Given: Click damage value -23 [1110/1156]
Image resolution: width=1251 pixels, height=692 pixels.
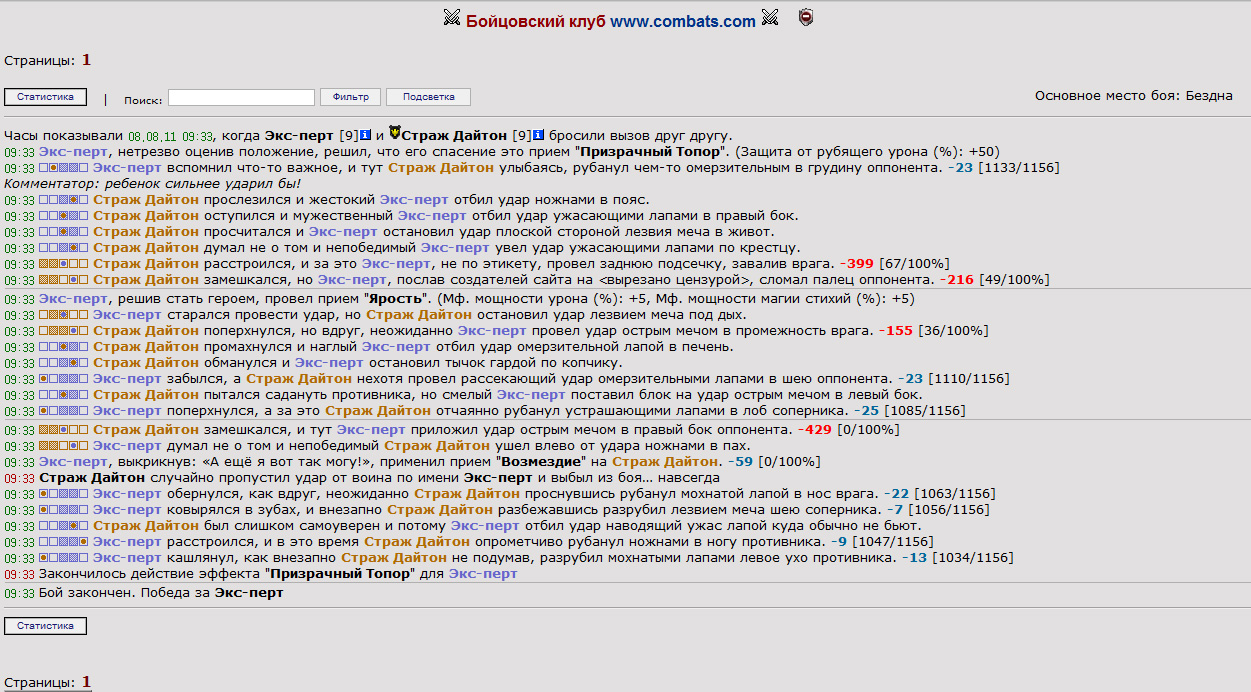Looking at the screenshot, I should [x=953, y=379].
